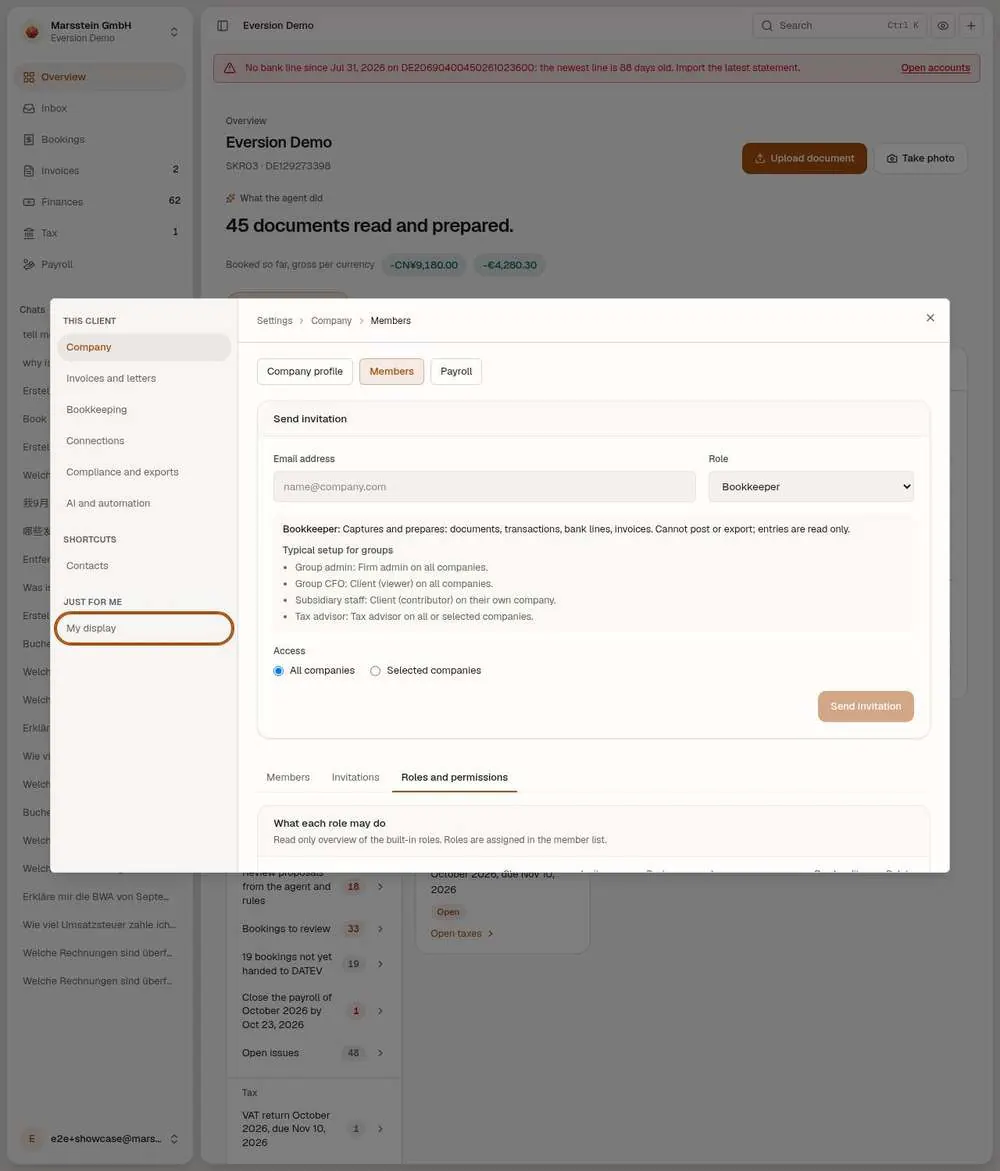The height and width of the screenshot is (1171, 1000).
Task: Click the plus icon in top bar
Action: click(x=971, y=25)
